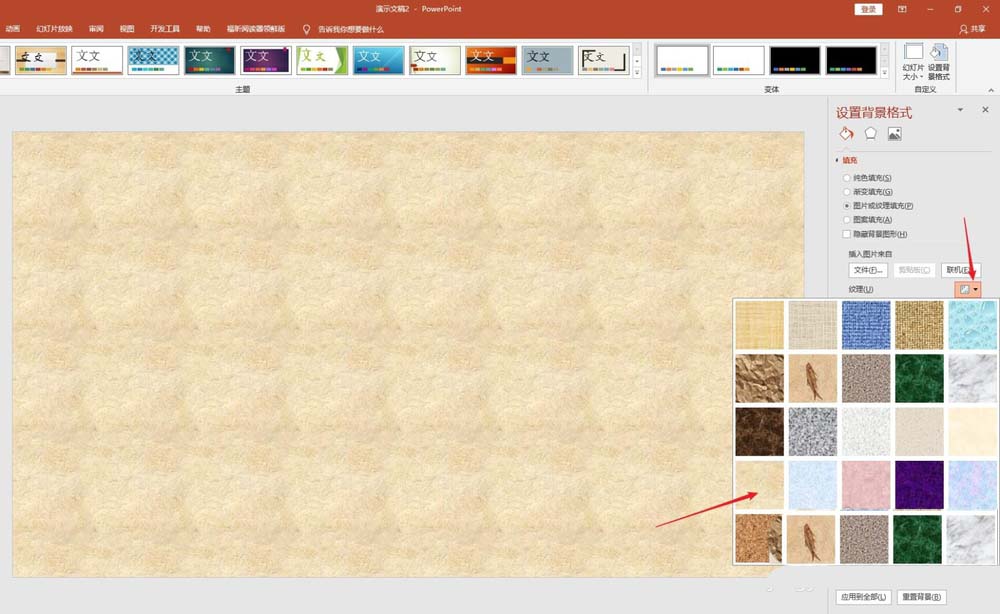1000x614 pixels.
Task: Choose the second black variant
Action: coord(851,61)
